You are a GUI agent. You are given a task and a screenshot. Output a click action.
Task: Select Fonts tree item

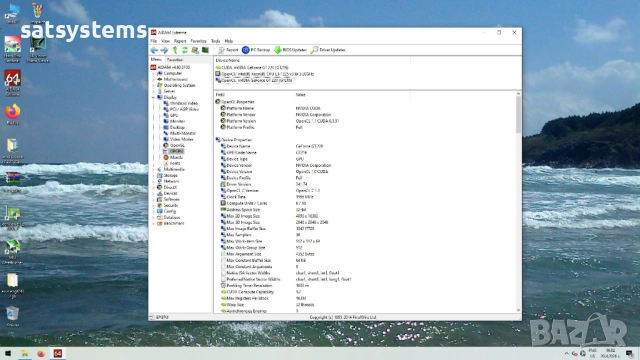172,163
